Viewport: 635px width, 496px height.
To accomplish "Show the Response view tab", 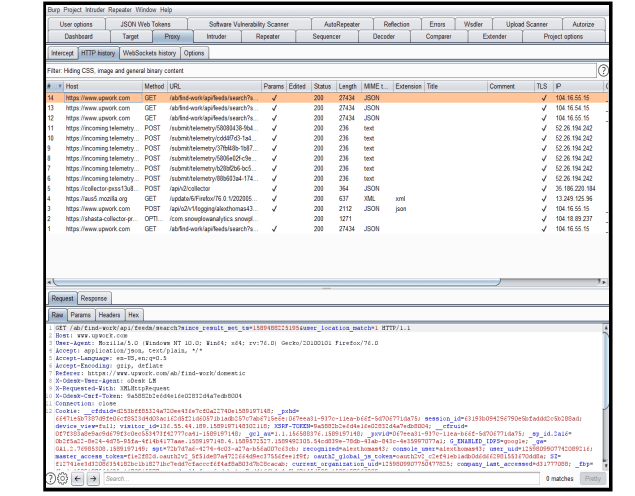I will (x=94, y=298).
